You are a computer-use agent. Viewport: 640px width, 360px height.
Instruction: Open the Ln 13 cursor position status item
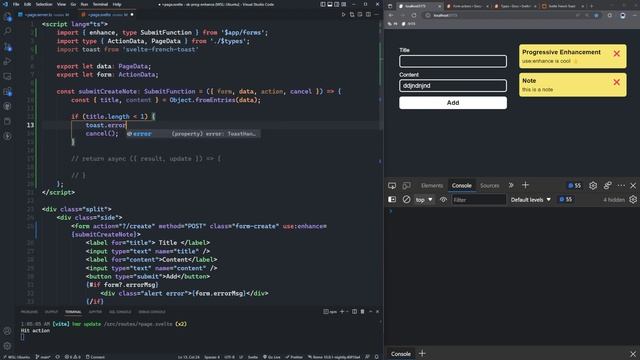(188, 357)
